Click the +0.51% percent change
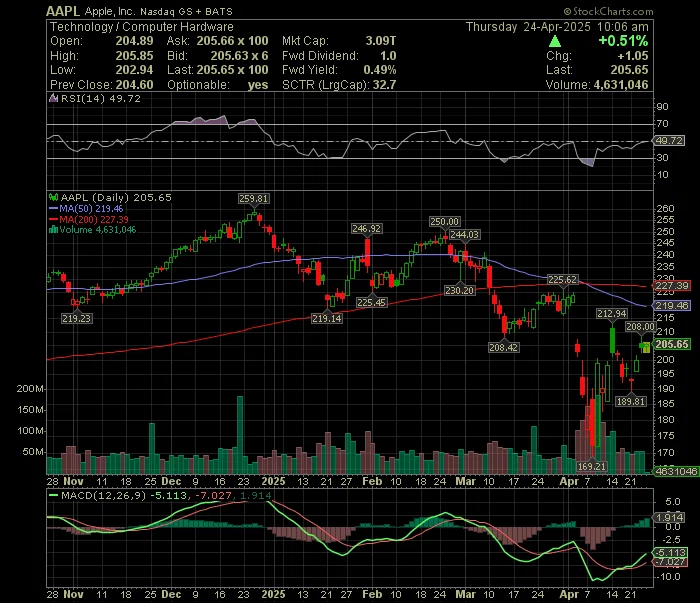This screenshot has width=700, height=603. point(623,41)
